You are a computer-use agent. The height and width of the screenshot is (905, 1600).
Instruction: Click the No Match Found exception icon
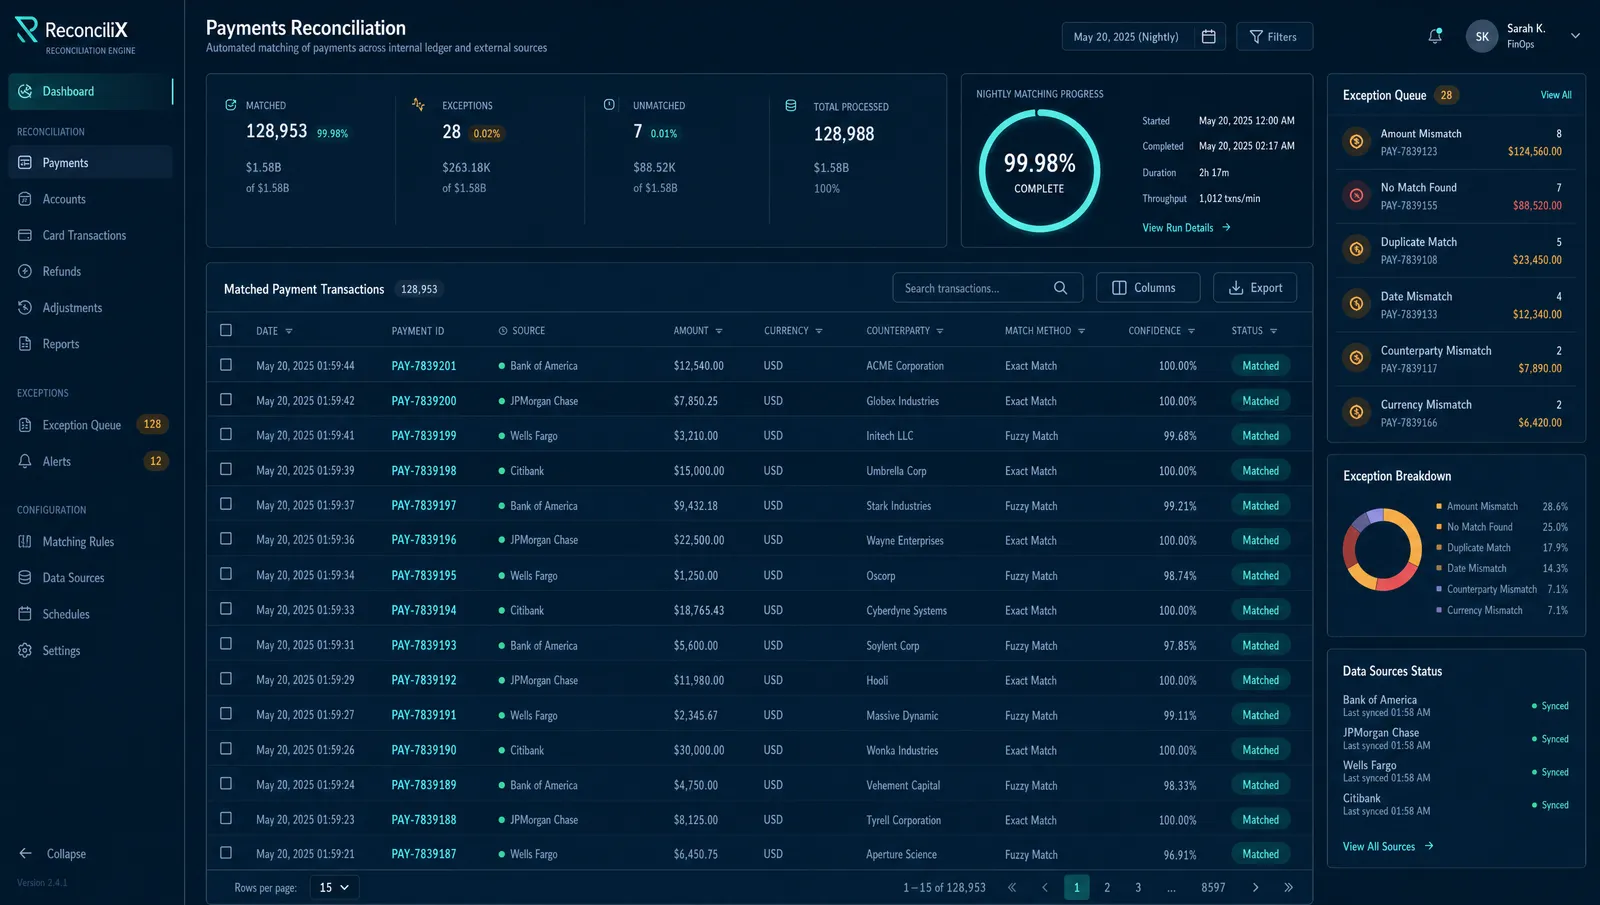point(1356,196)
